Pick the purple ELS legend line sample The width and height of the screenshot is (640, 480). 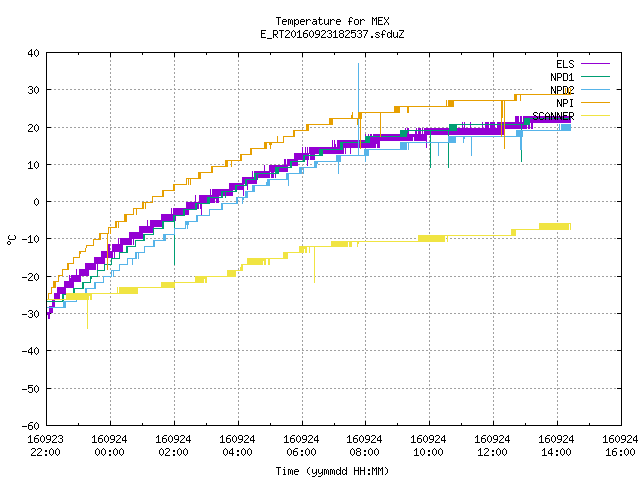click(595, 64)
